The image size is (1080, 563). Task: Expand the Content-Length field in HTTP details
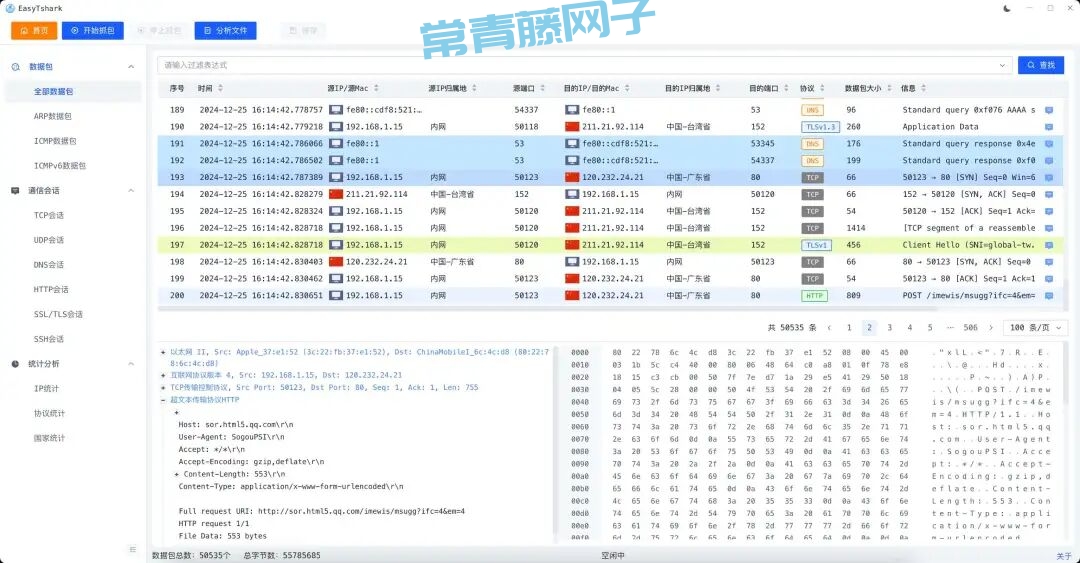coord(177,474)
